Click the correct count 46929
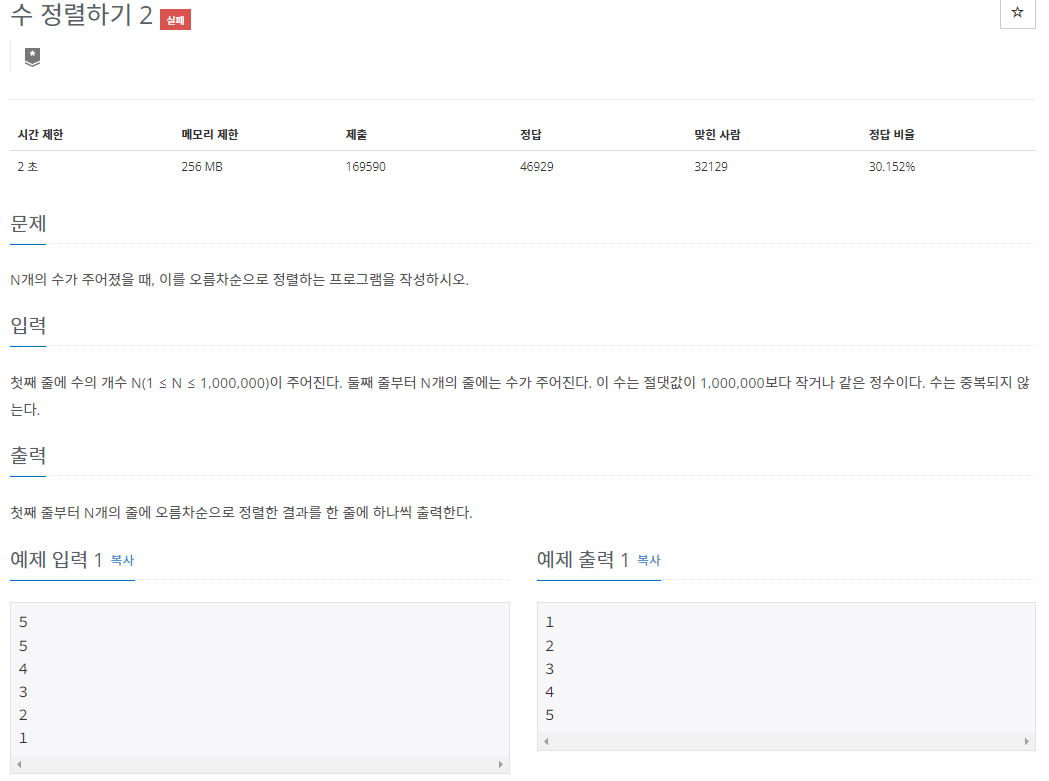Image resolution: width=1049 pixels, height=781 pixels. [x=537, y=167]
